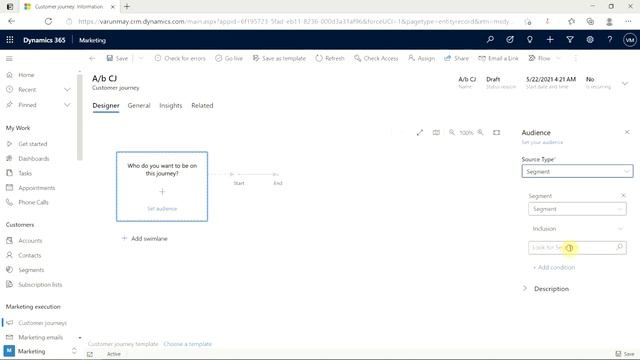The height and width of the screenshot is (360, 640).
Task: Click the Go live command
Action: [229, 58]
